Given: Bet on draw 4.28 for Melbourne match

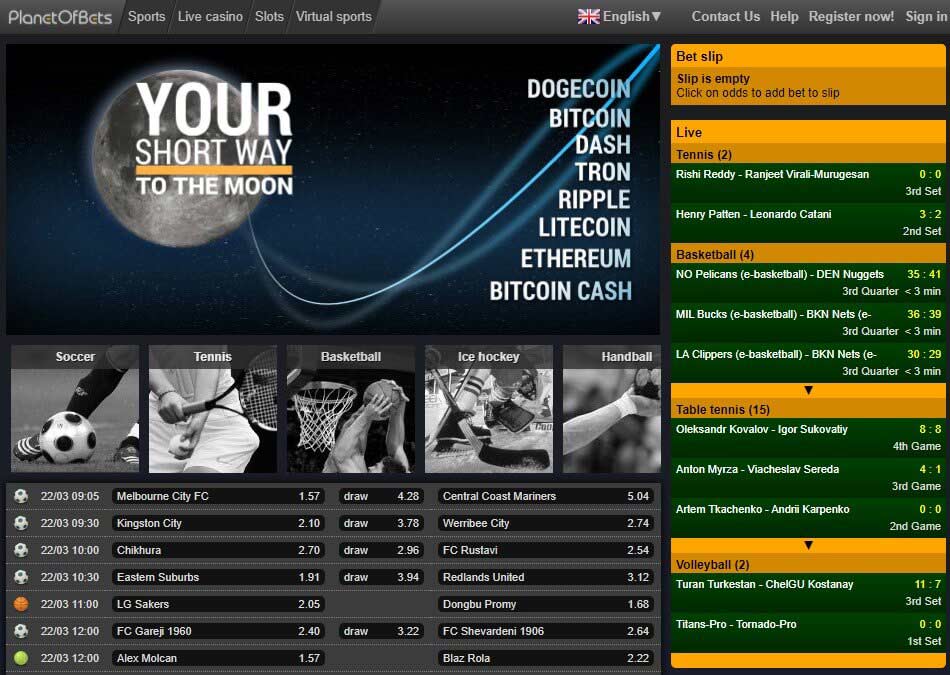Looking at the screenshot, I should (x=380, y=496).
